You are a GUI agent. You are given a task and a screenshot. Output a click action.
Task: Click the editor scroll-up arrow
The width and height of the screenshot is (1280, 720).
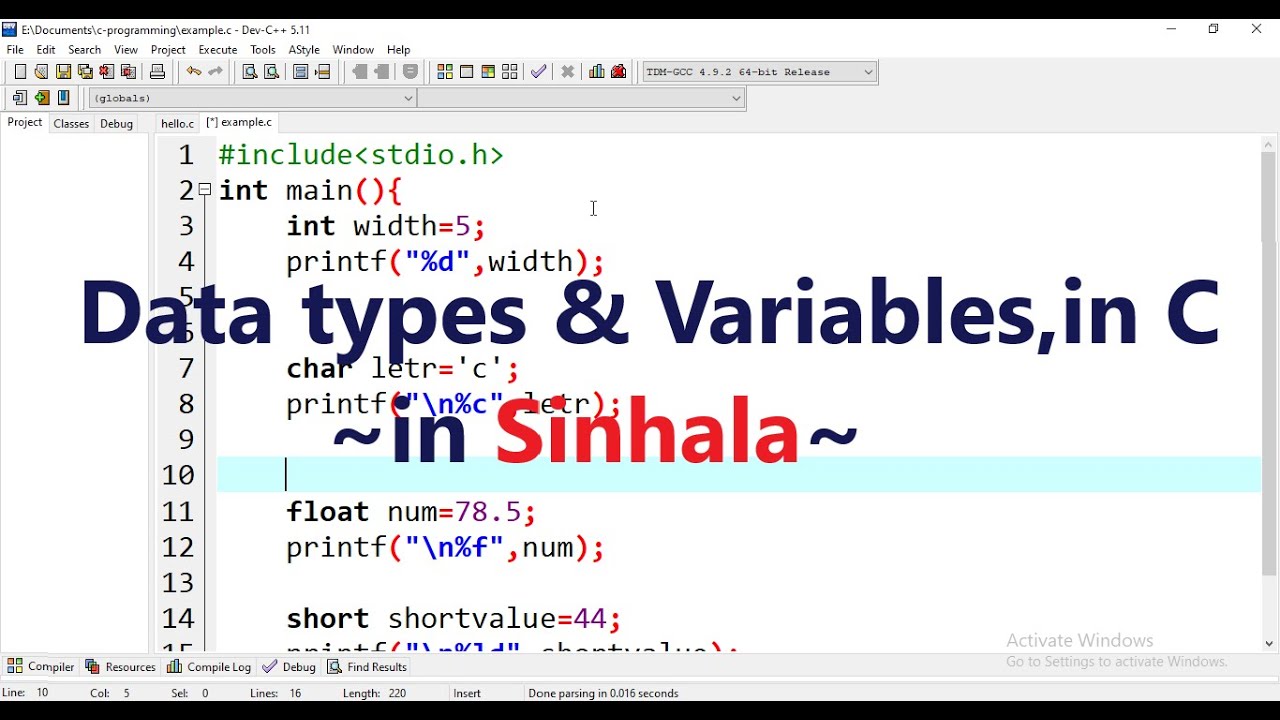pyautogui.click(x=1269, y=144)
